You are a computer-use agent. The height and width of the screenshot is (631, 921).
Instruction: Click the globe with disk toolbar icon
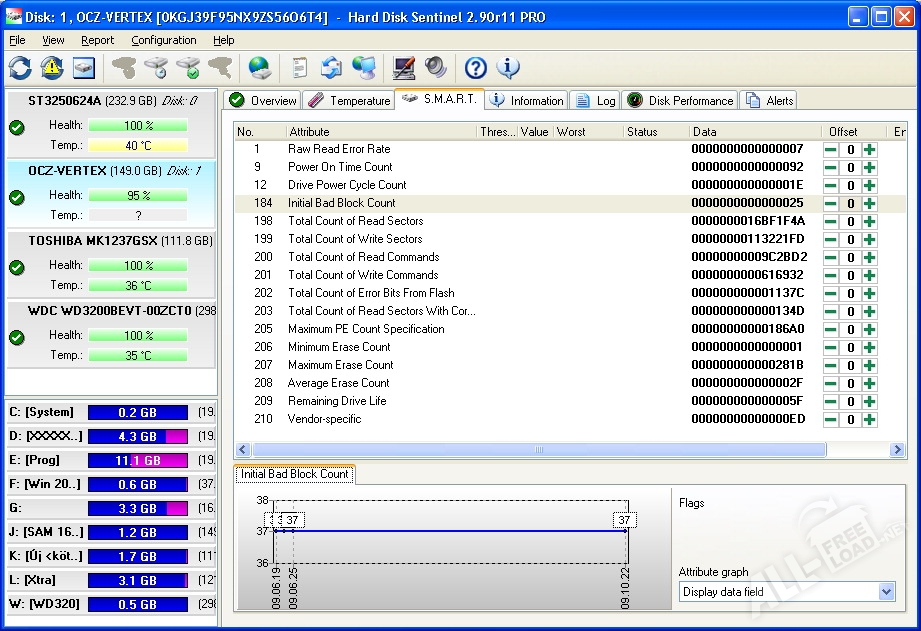tap(259, 68)
